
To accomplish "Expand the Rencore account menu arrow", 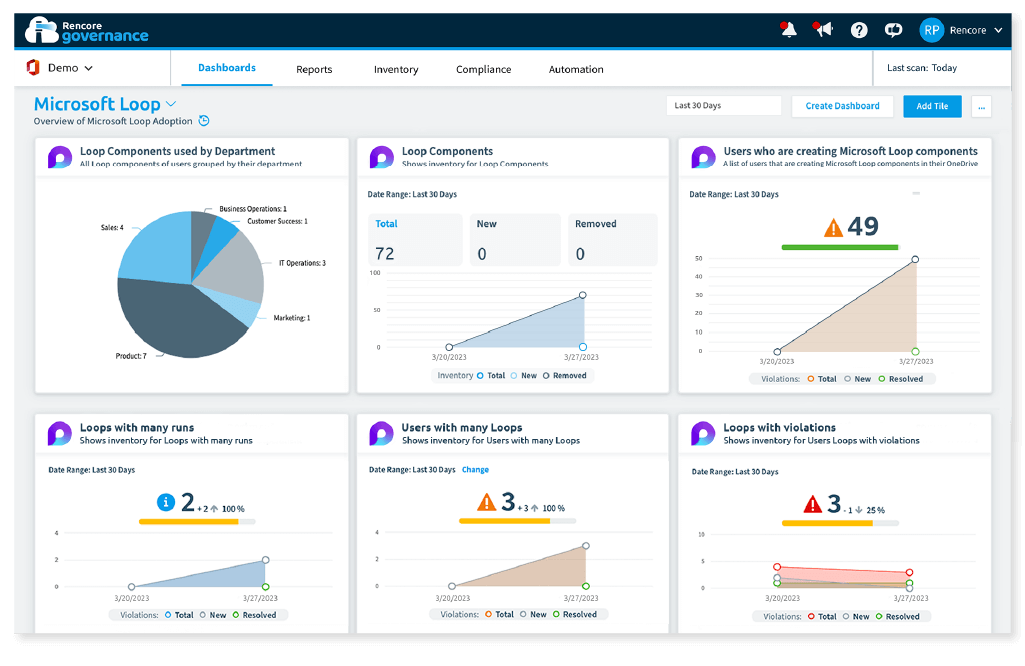I will pos(998,30).
